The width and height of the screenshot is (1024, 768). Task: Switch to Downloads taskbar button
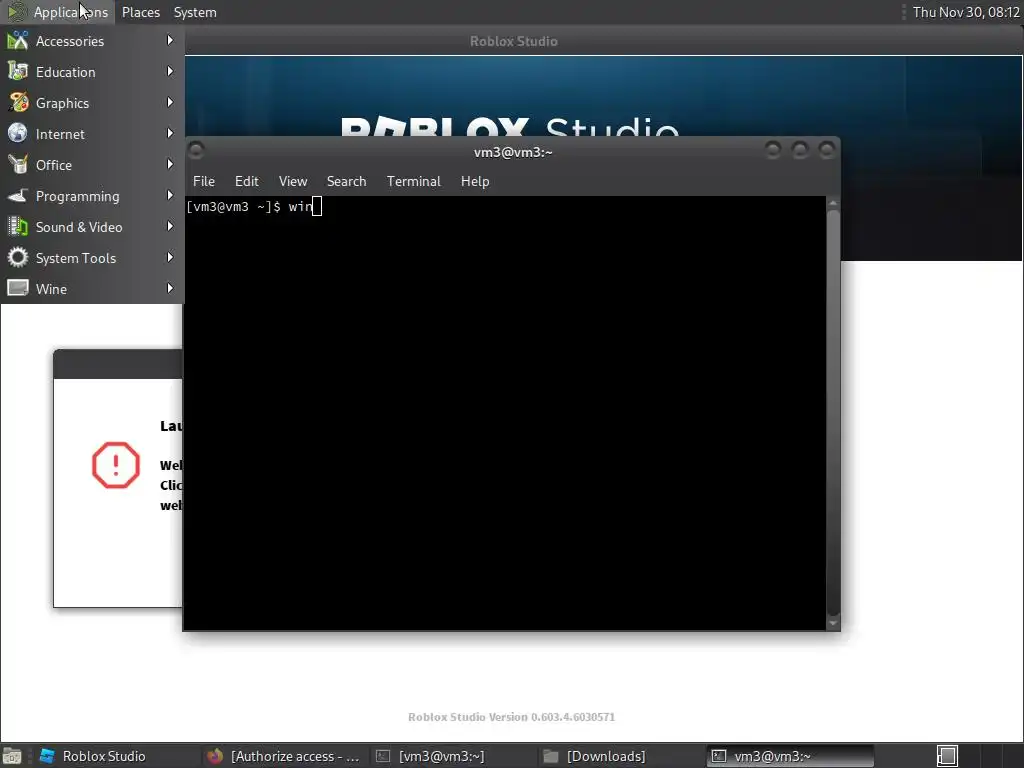pyautogui.click(x=620, y=756)
